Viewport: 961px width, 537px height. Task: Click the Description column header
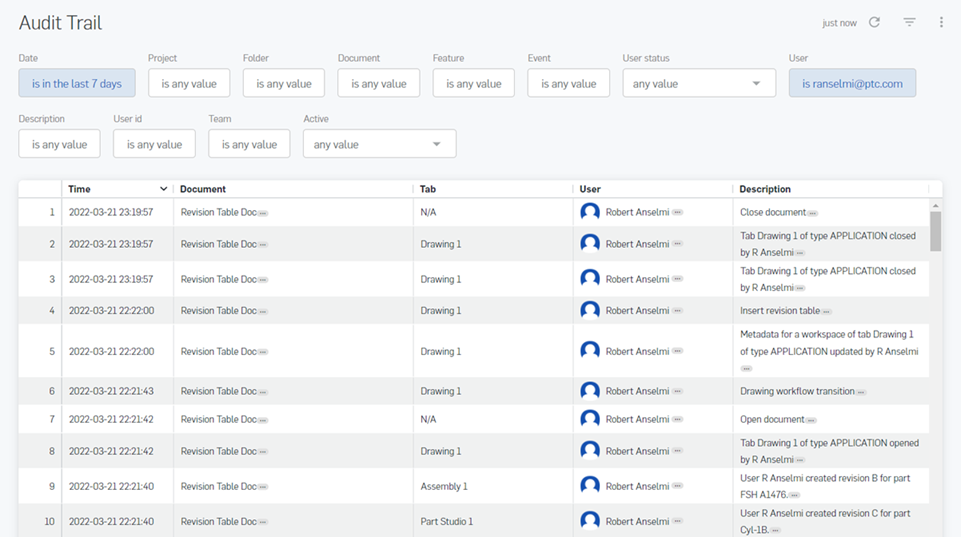pyautogui.click(x=765, y=189)
